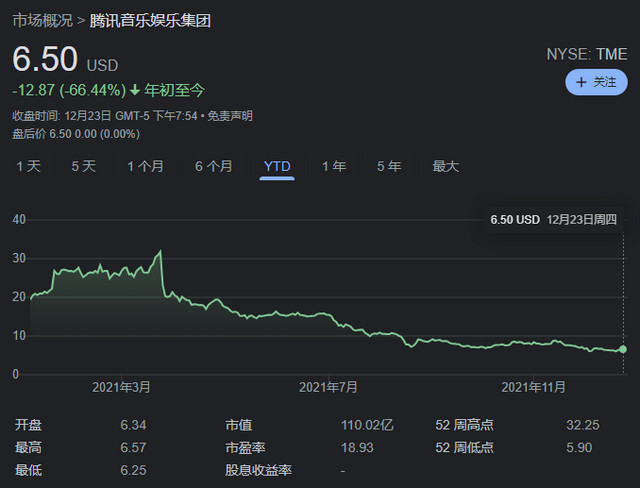Click the 52 周高点 value 32.25
Viewport: 640px width, 488px height.
click(x=581, y=425)
